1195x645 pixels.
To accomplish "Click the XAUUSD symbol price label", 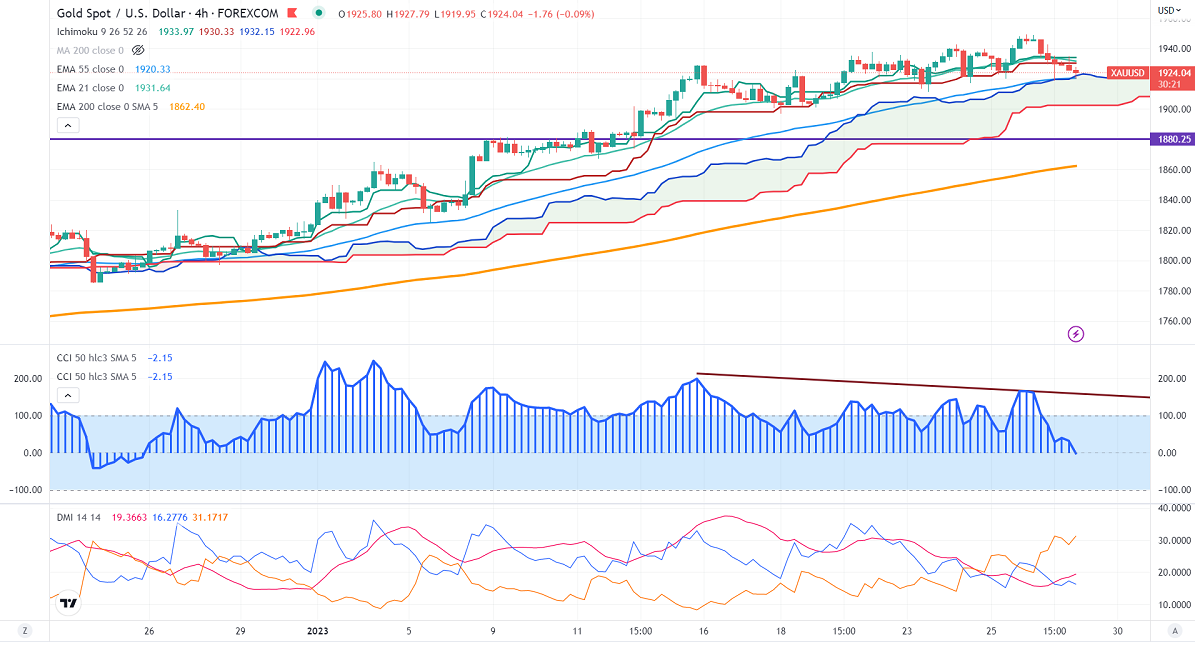I will click(x=1129, y=73).
